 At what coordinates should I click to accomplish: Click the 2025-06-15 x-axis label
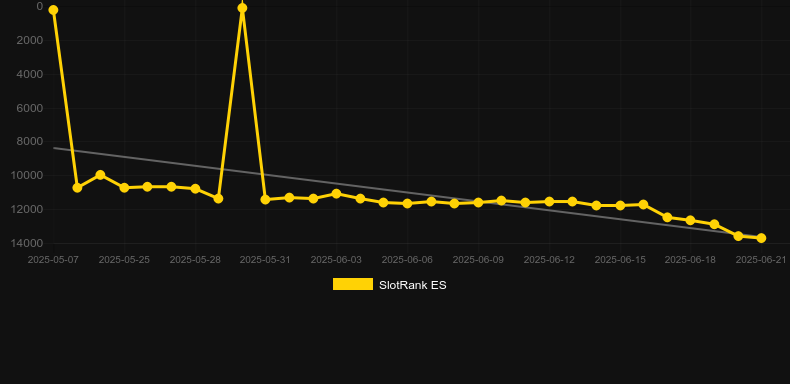620,260
